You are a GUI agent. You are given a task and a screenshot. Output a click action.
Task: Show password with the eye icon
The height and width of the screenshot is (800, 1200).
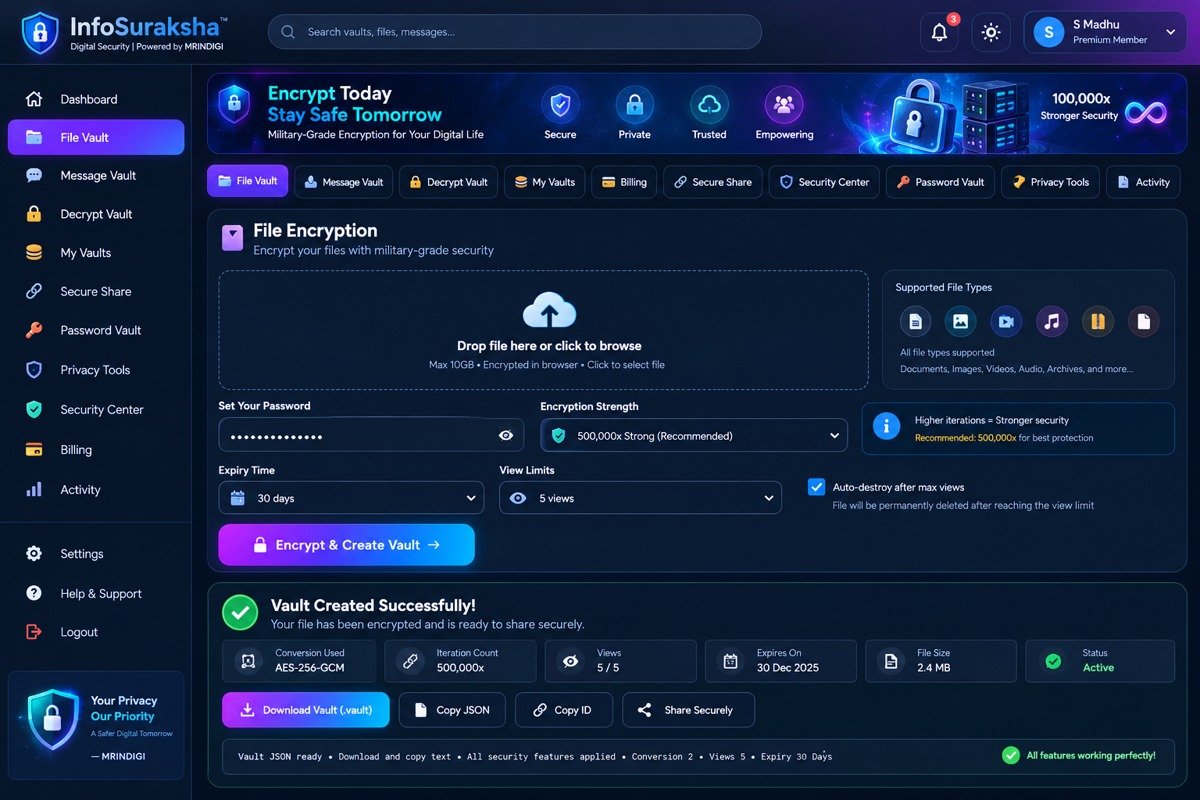506,435
